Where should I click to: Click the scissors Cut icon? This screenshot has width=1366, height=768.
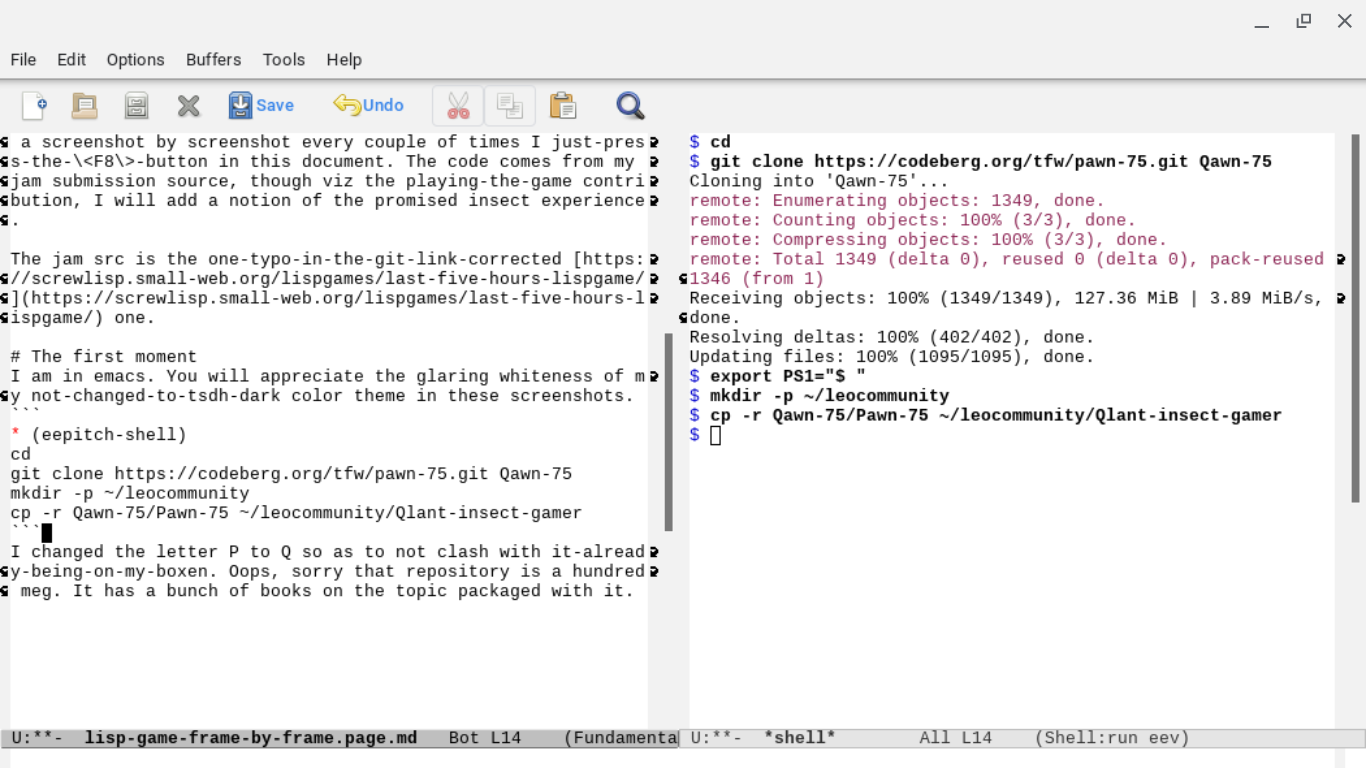(458, 105)
